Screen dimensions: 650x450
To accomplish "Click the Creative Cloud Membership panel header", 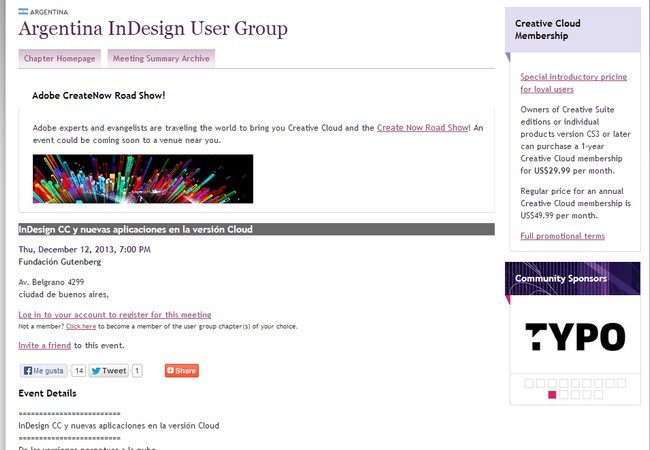I will click(x=572, y=29).
